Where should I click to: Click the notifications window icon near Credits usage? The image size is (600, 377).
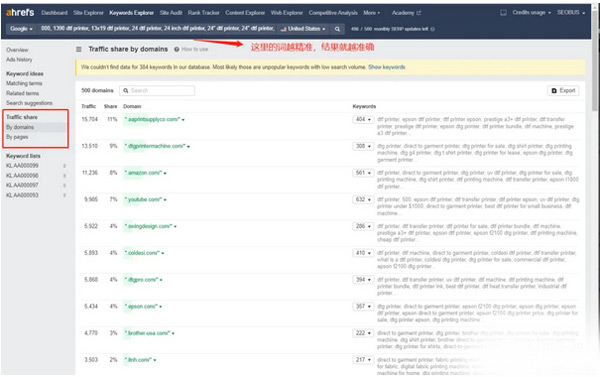pos(503,13)
